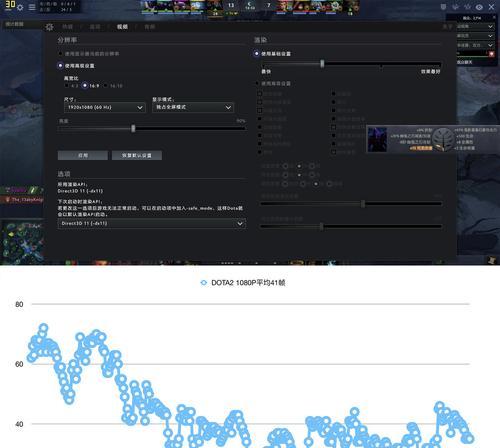The width and height of the screenshot is (500, 448).
Task: Click the settings cog beside the settings tabs
Action: [x=50, y=27]
